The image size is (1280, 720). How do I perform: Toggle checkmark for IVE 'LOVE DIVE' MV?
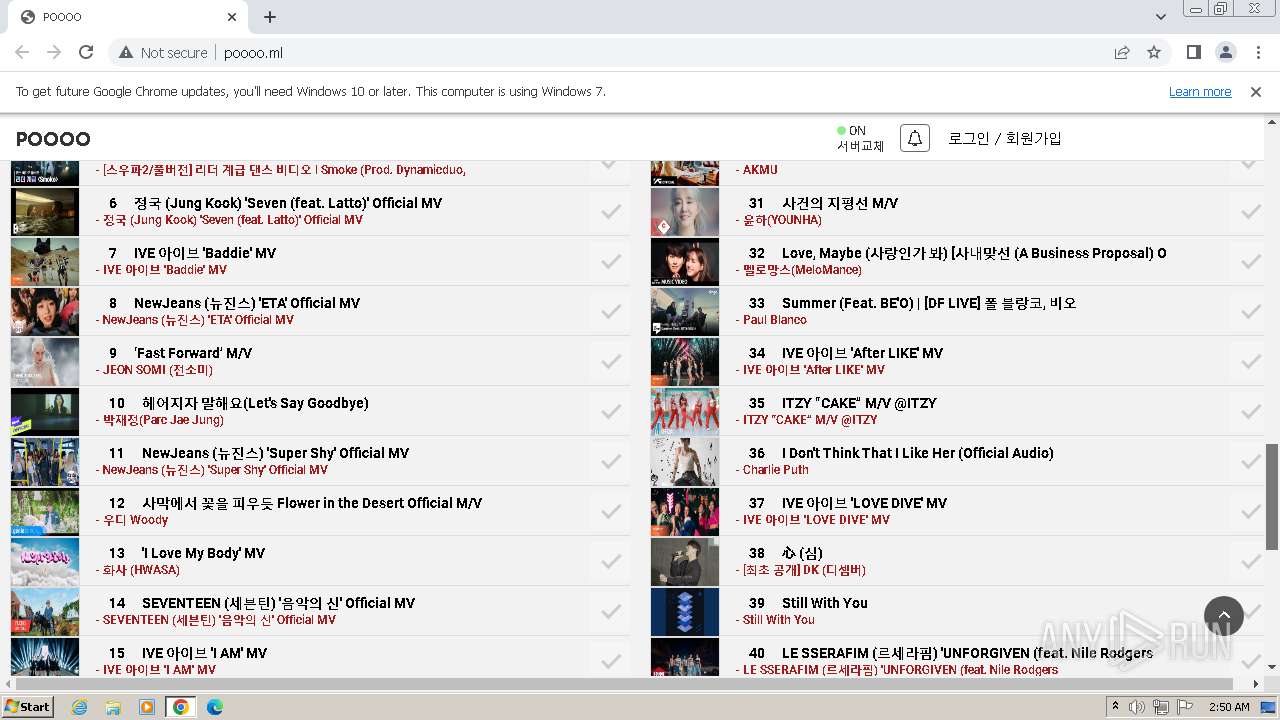[x=1250, y=511]
